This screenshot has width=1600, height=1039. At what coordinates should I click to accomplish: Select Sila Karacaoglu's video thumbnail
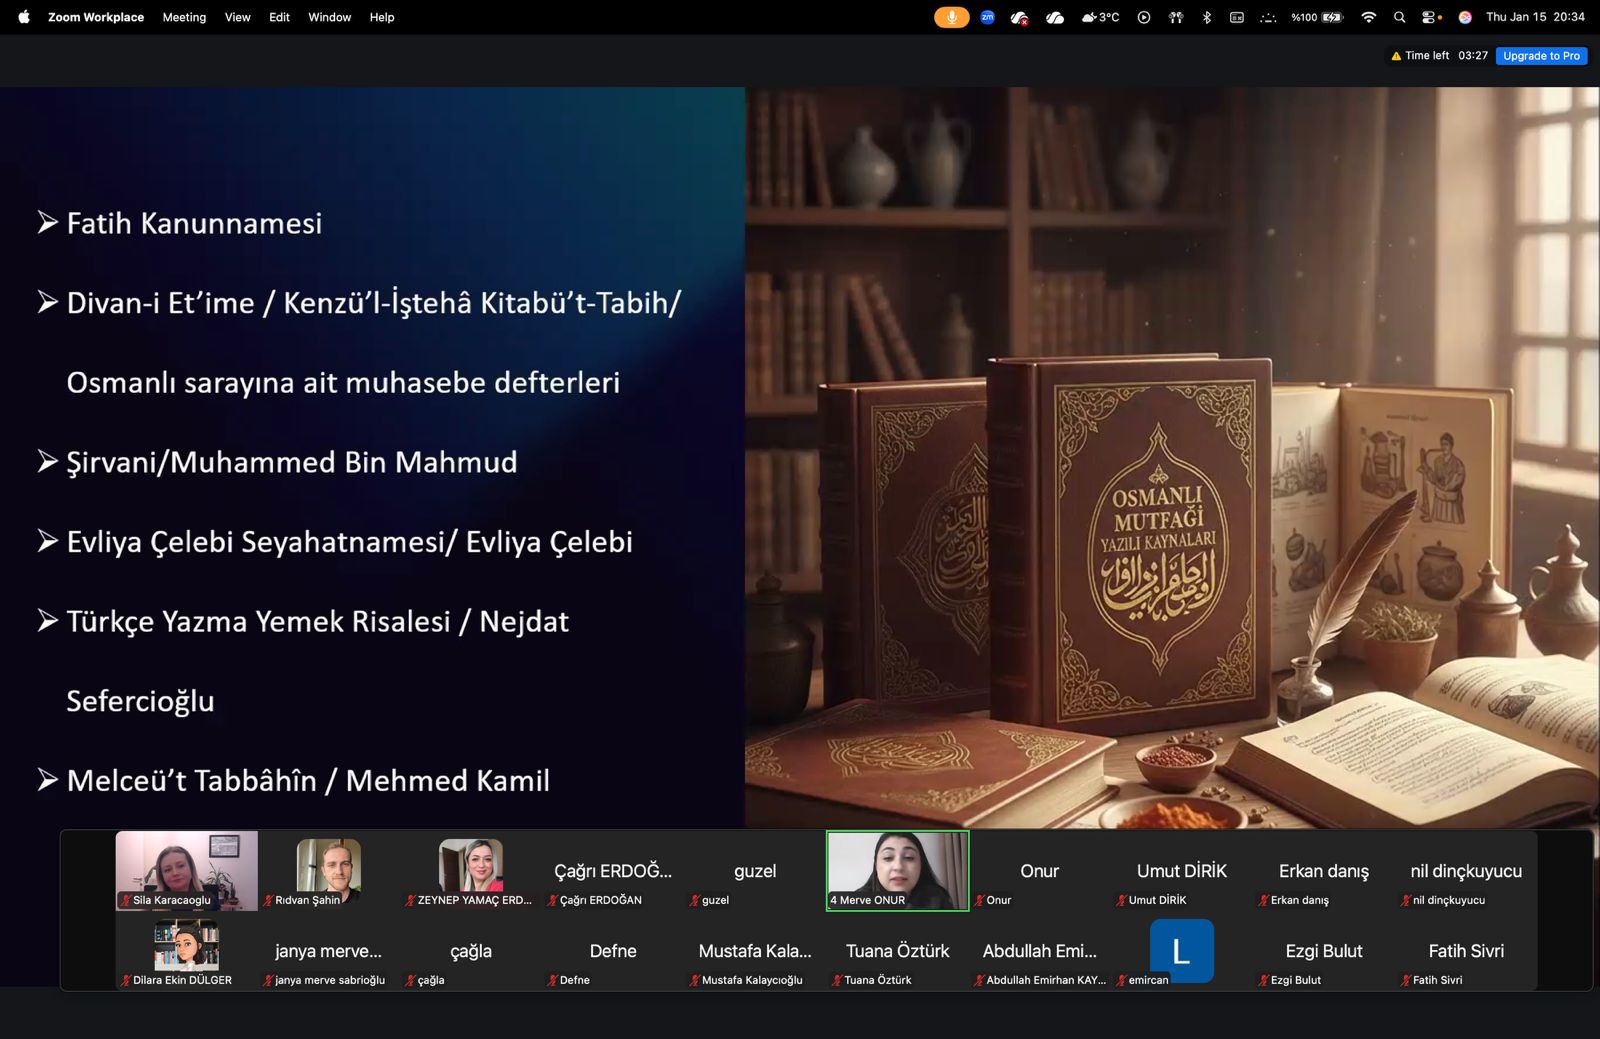click(x=187, y=870)
